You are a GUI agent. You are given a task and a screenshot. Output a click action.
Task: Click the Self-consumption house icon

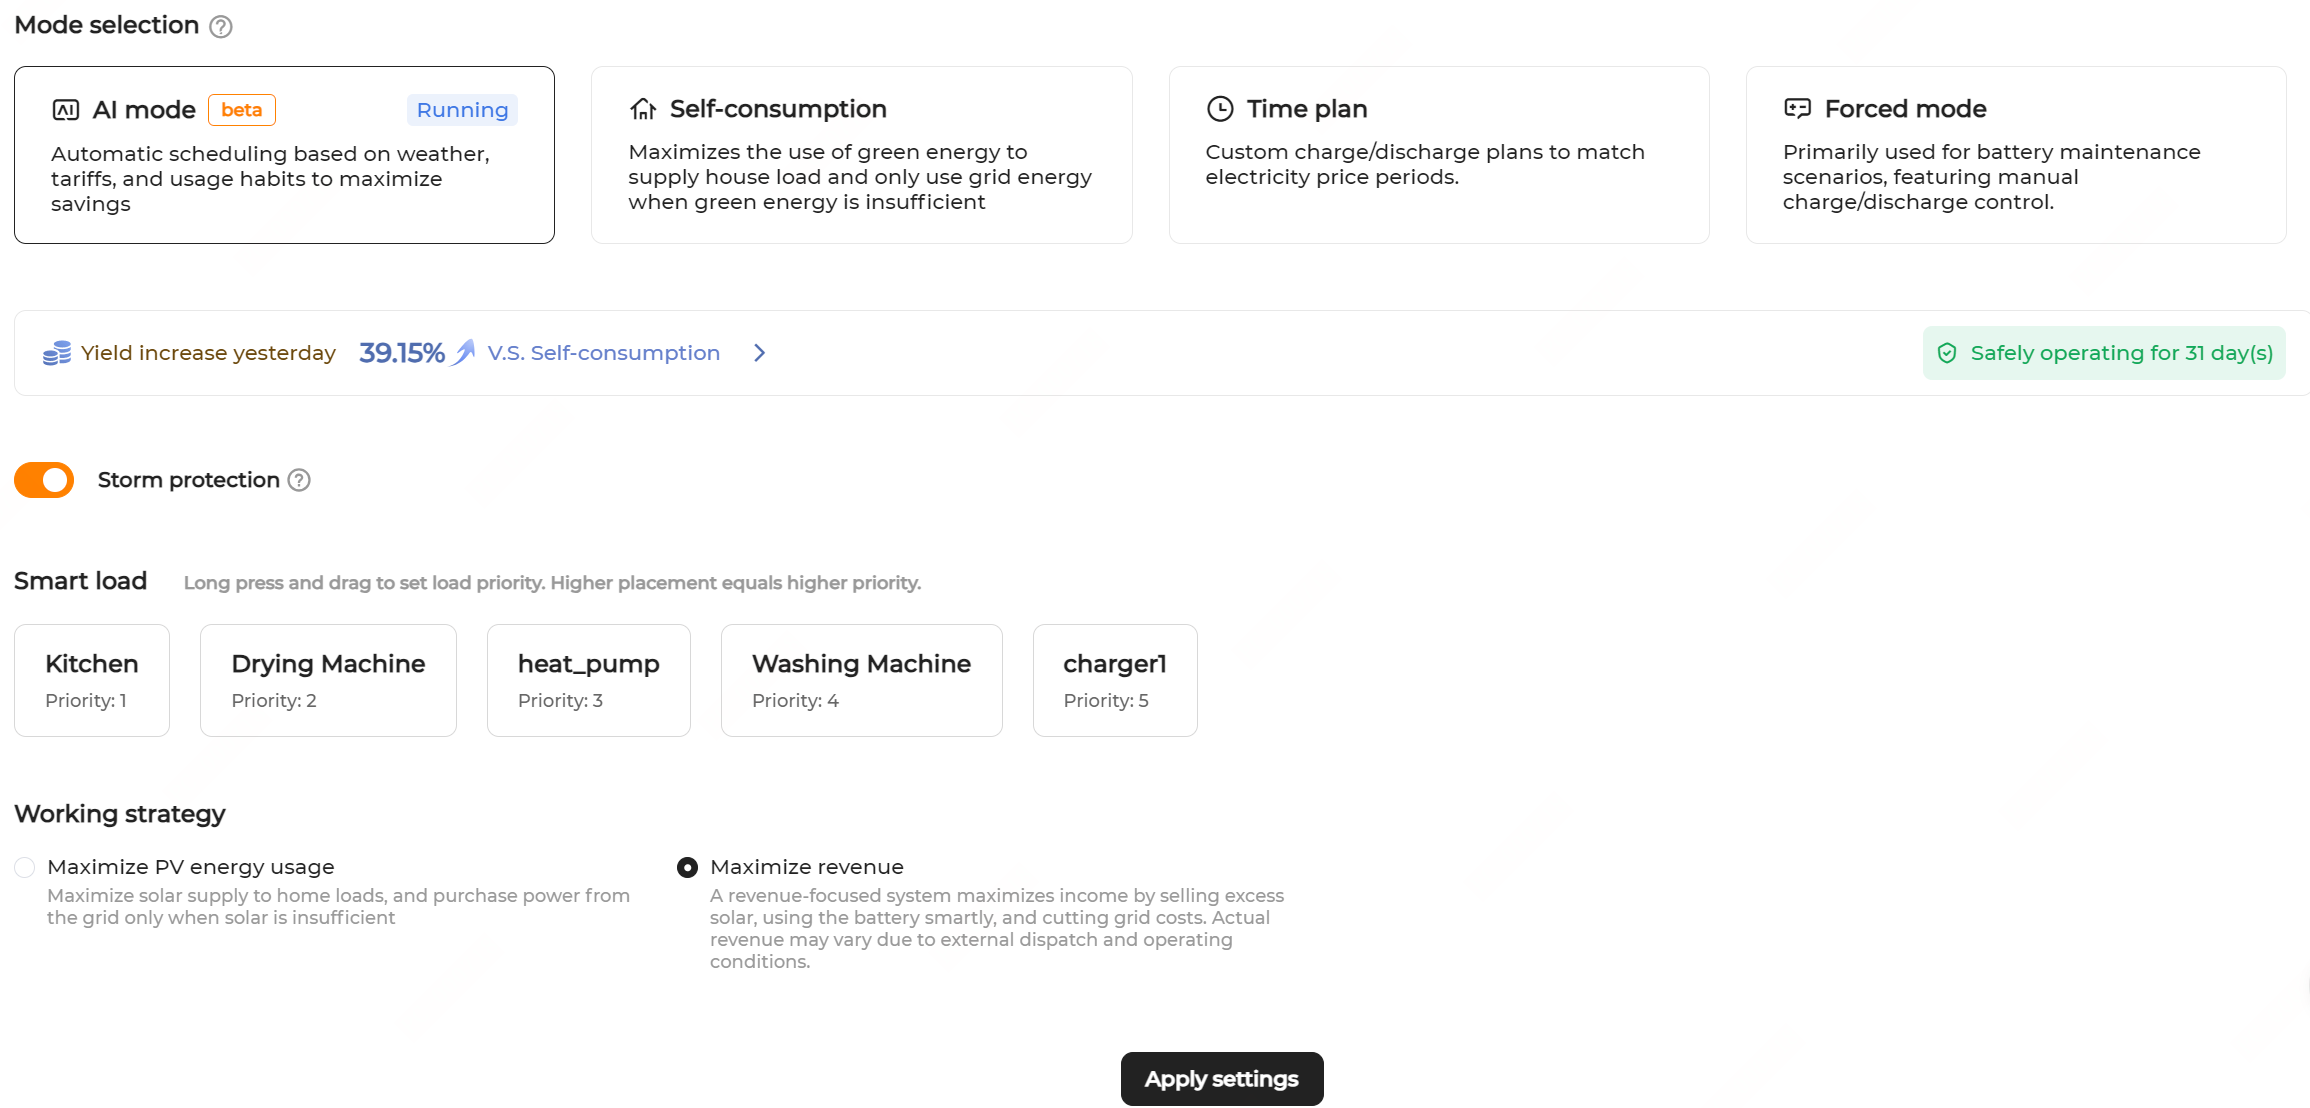coord(643,109)
